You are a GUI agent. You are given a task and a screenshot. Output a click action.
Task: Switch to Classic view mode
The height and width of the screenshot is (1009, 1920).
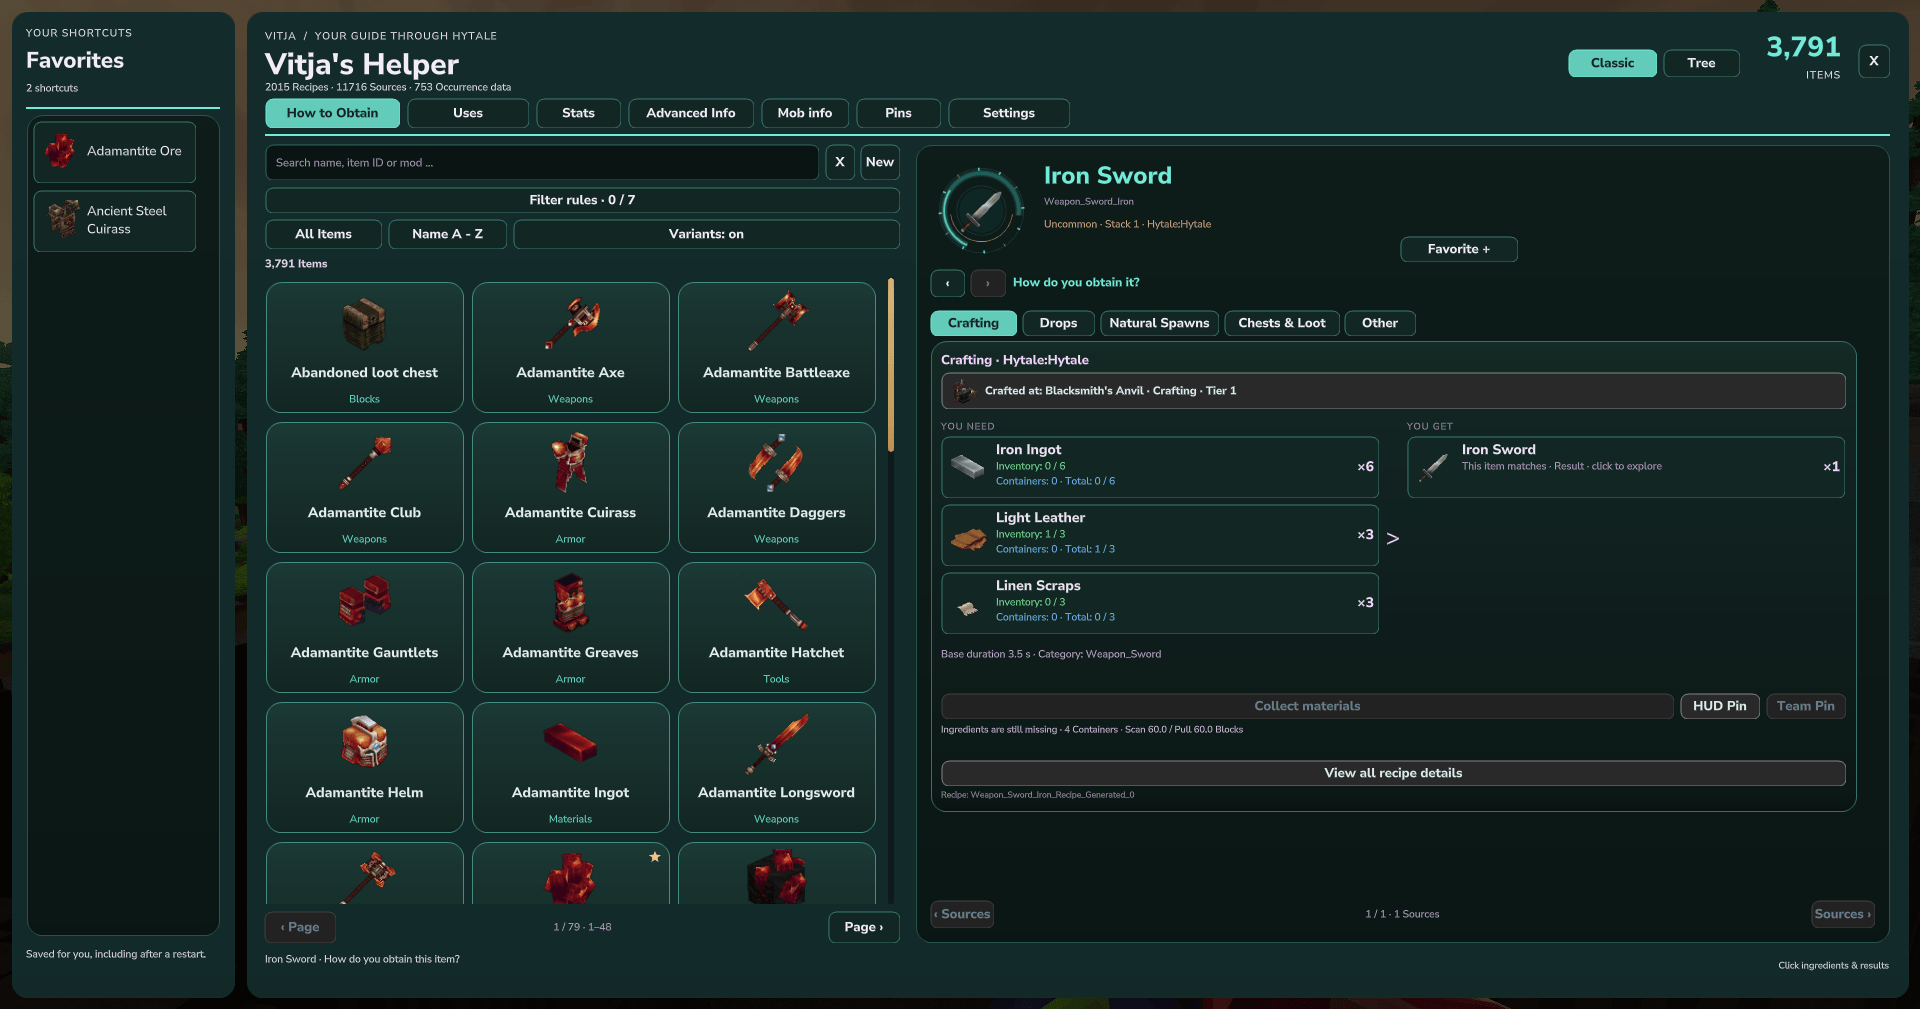click(1612, 63)
